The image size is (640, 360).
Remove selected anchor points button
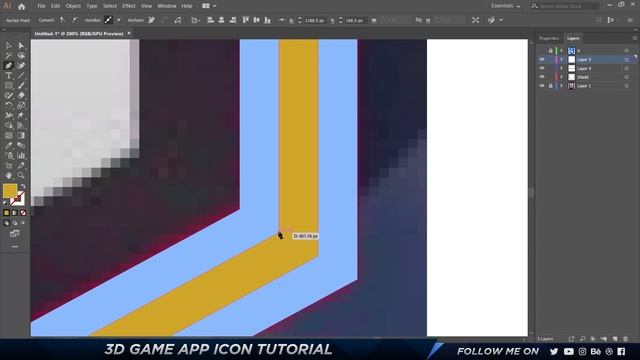pos(151,20)
